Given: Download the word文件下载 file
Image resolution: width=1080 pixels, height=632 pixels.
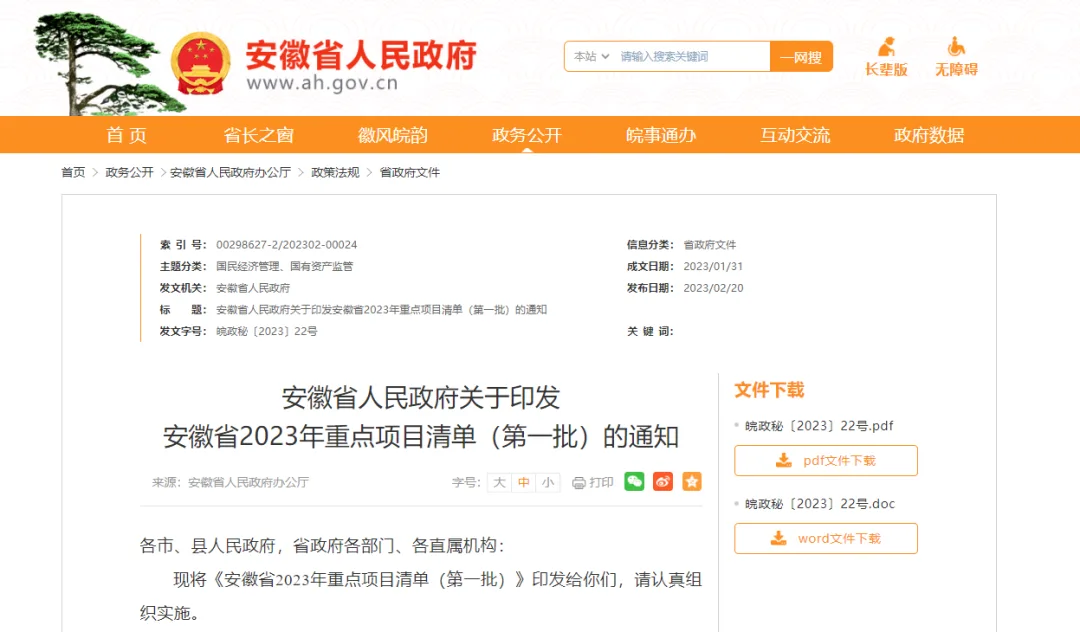Looking at the screenshot, I should pyautogui.click(x=826, y=538).
